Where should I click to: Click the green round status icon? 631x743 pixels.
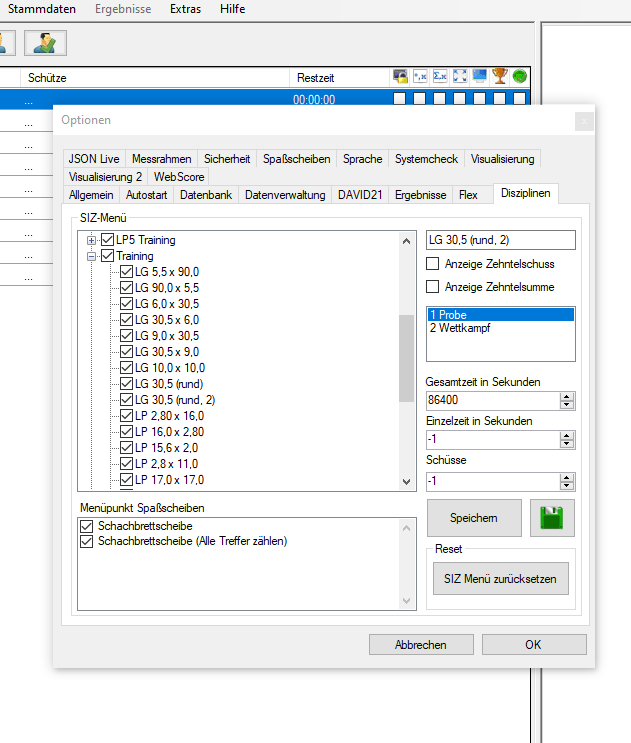520,76
